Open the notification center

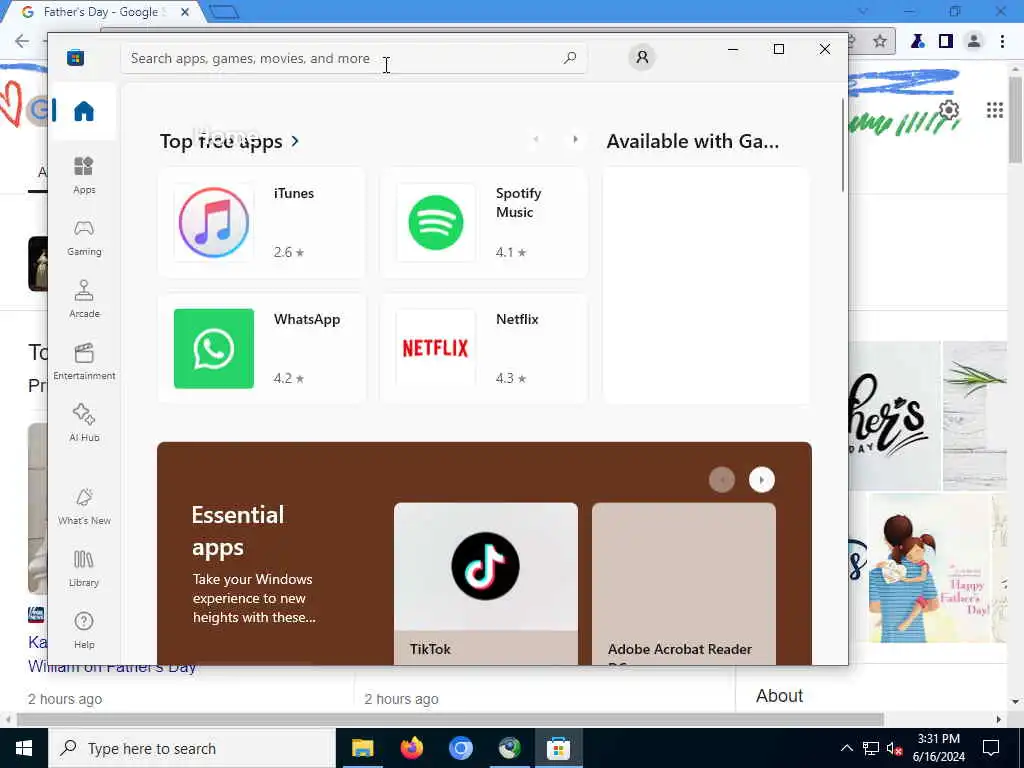(991, 748)
